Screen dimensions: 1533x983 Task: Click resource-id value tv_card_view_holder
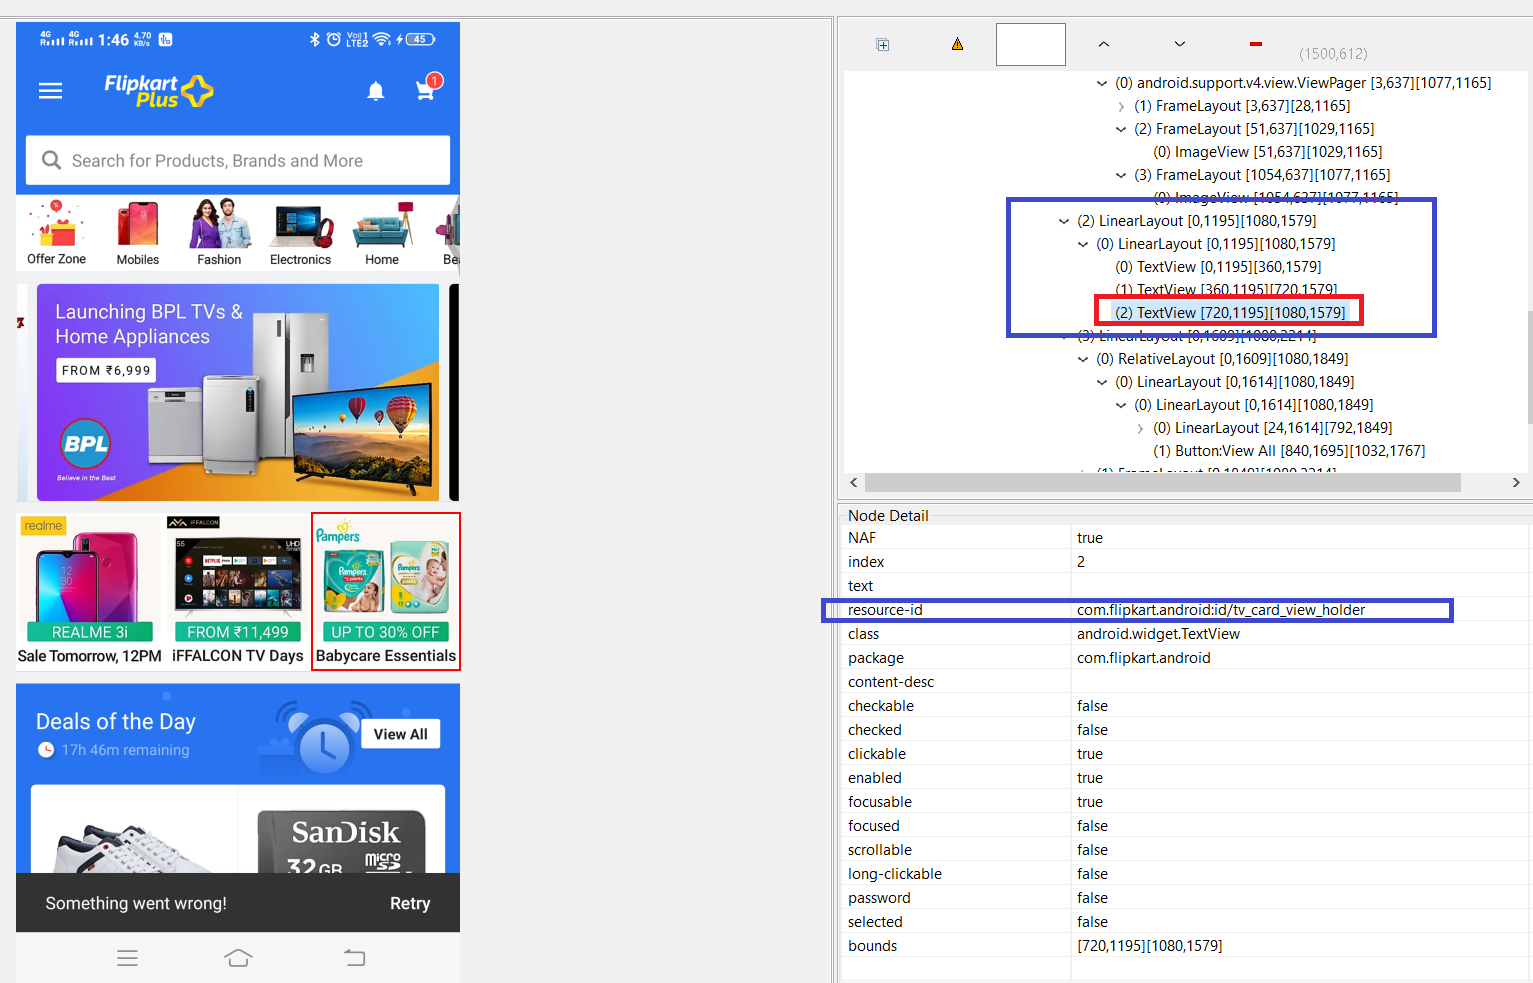point(1220,610)
